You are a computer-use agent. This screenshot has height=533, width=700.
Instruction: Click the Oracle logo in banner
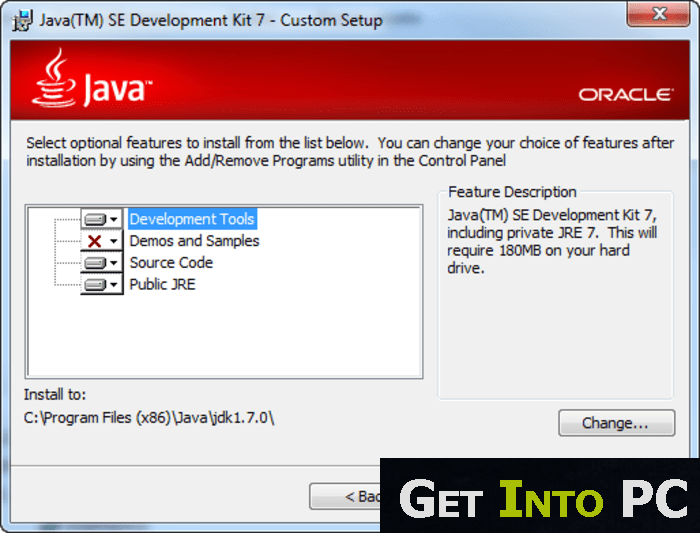pyautogui.click(x=626, y=95)
